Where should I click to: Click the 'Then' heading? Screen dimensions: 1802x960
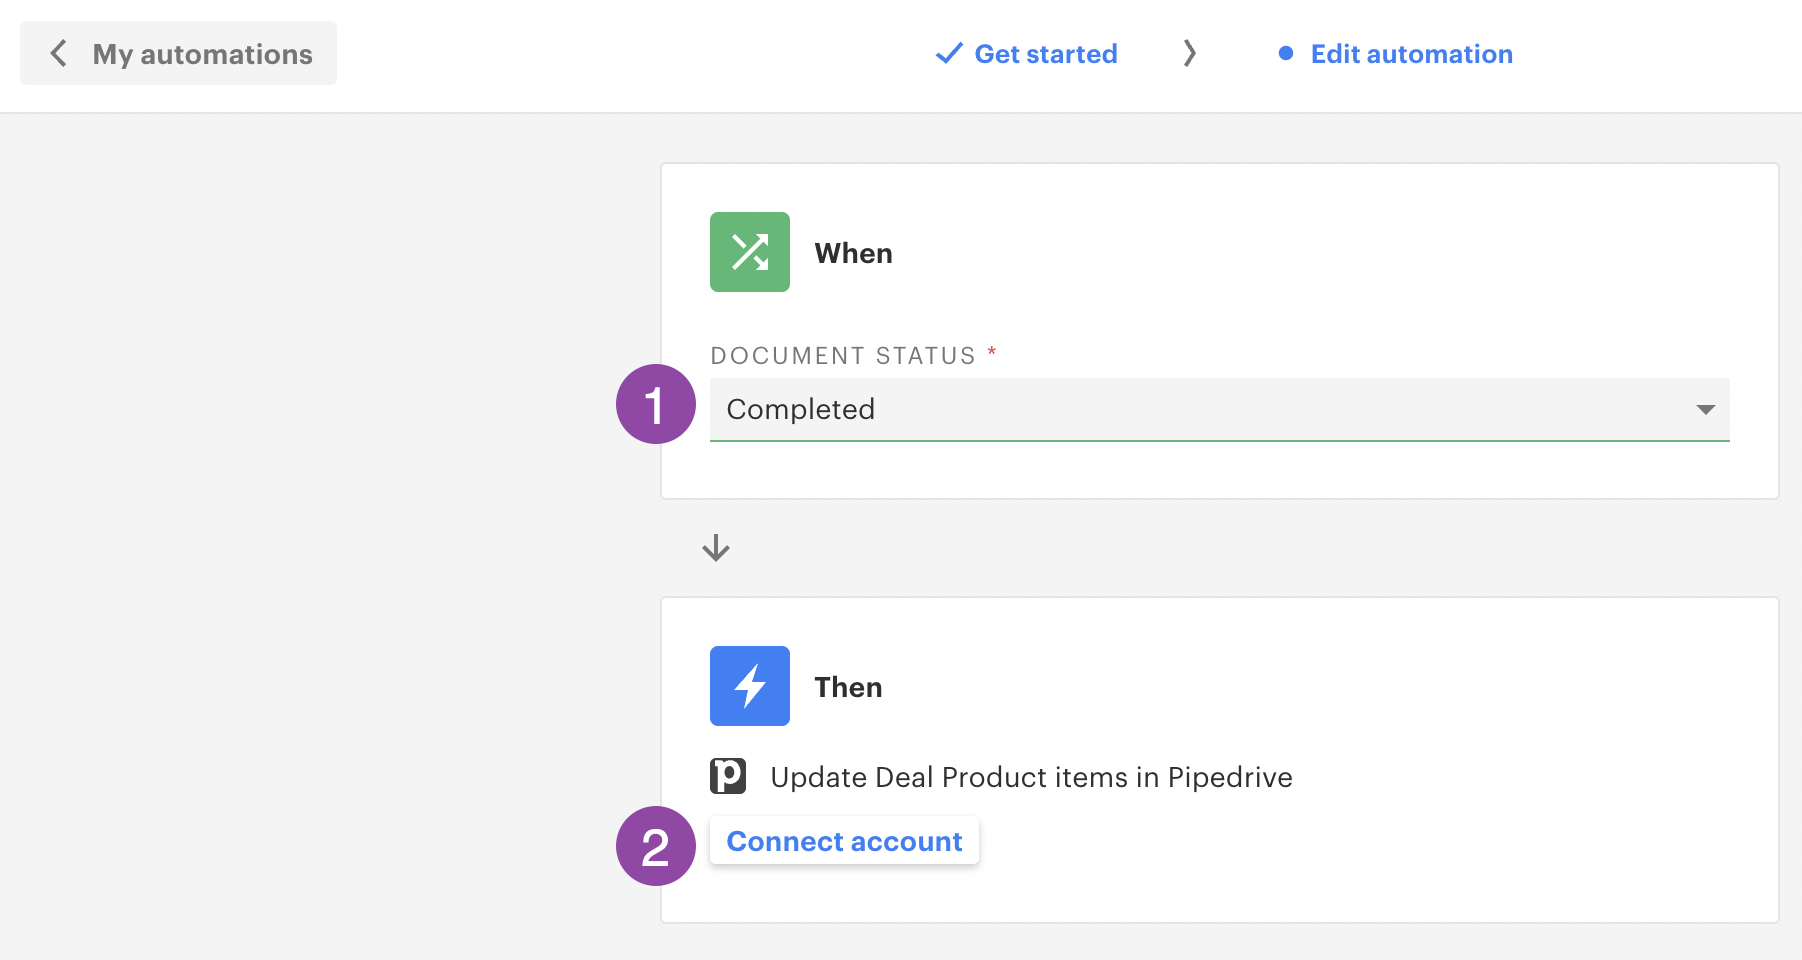click(x=848, y=687)
